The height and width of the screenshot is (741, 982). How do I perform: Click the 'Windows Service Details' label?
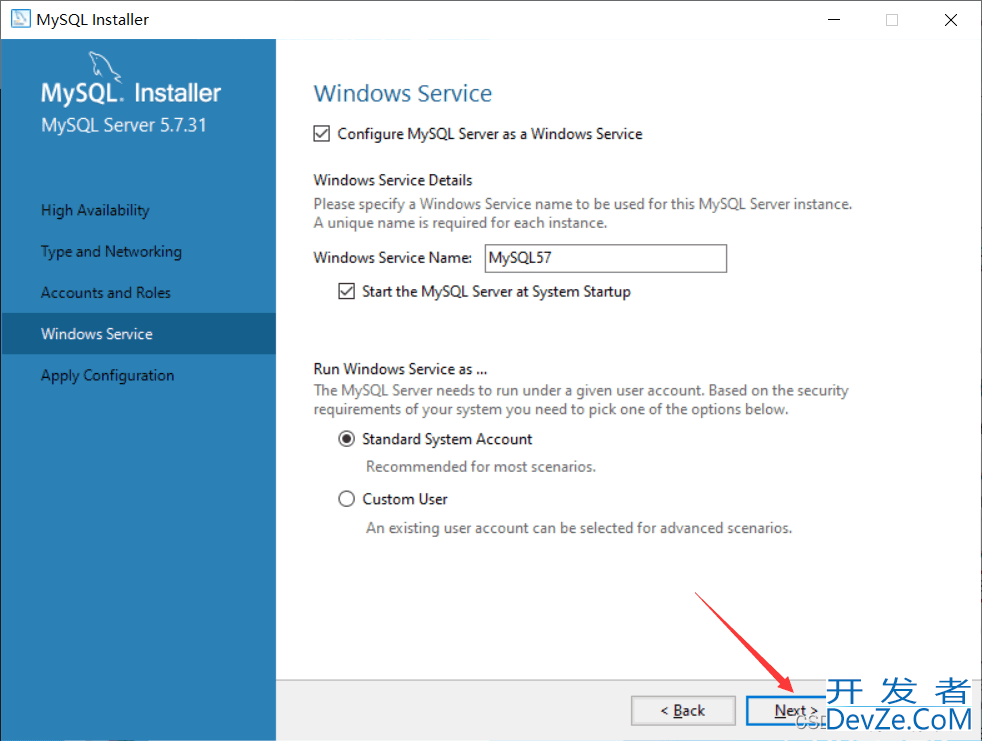point(393,180)
